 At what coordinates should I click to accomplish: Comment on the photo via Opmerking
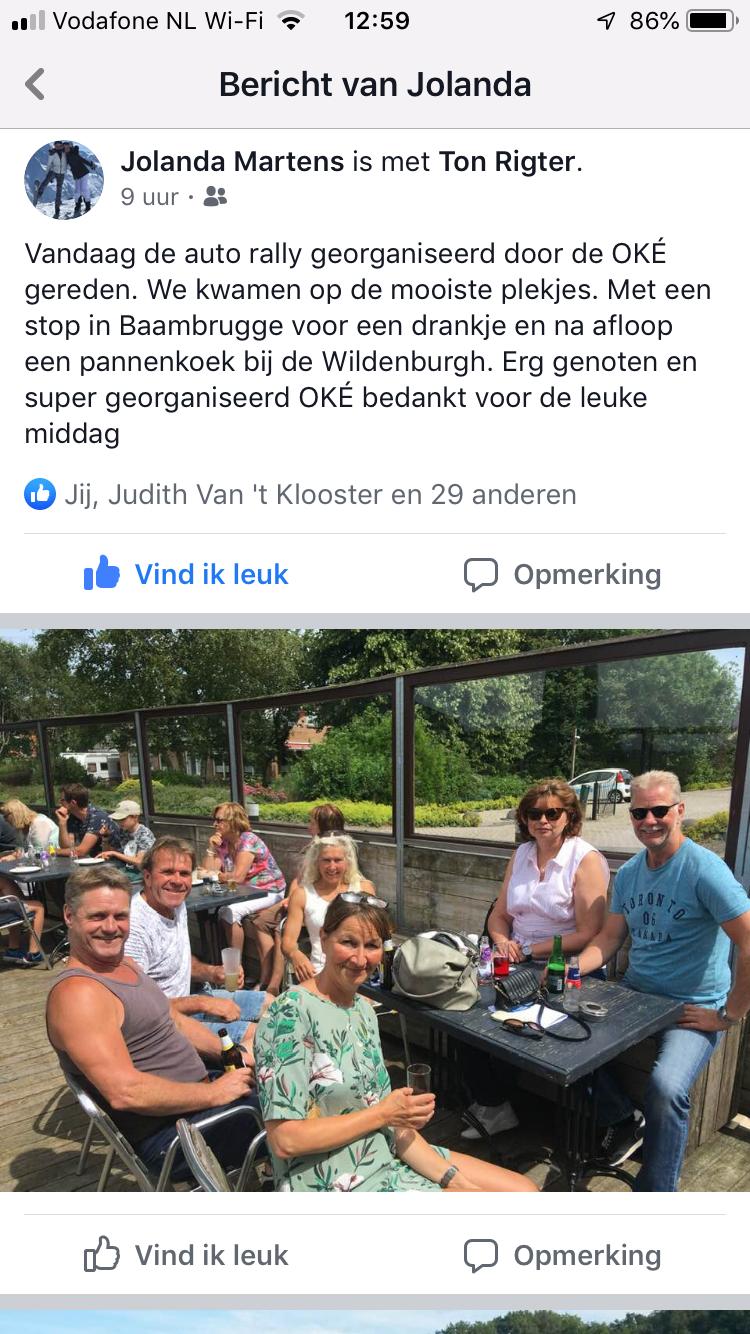pos(562,1255)
